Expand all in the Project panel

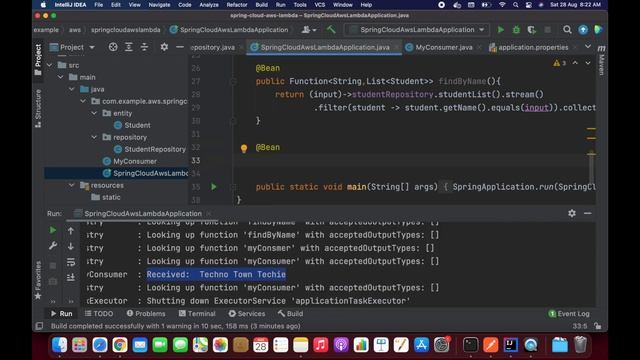tap(129, 47)
